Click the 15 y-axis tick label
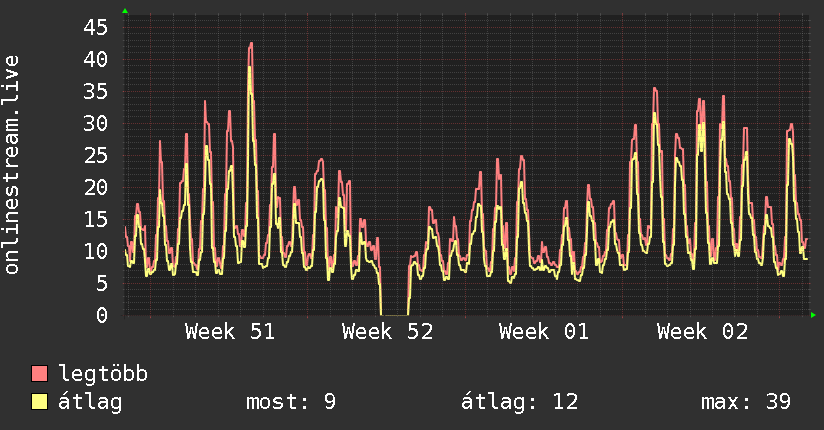 click(x=96, y=220)
